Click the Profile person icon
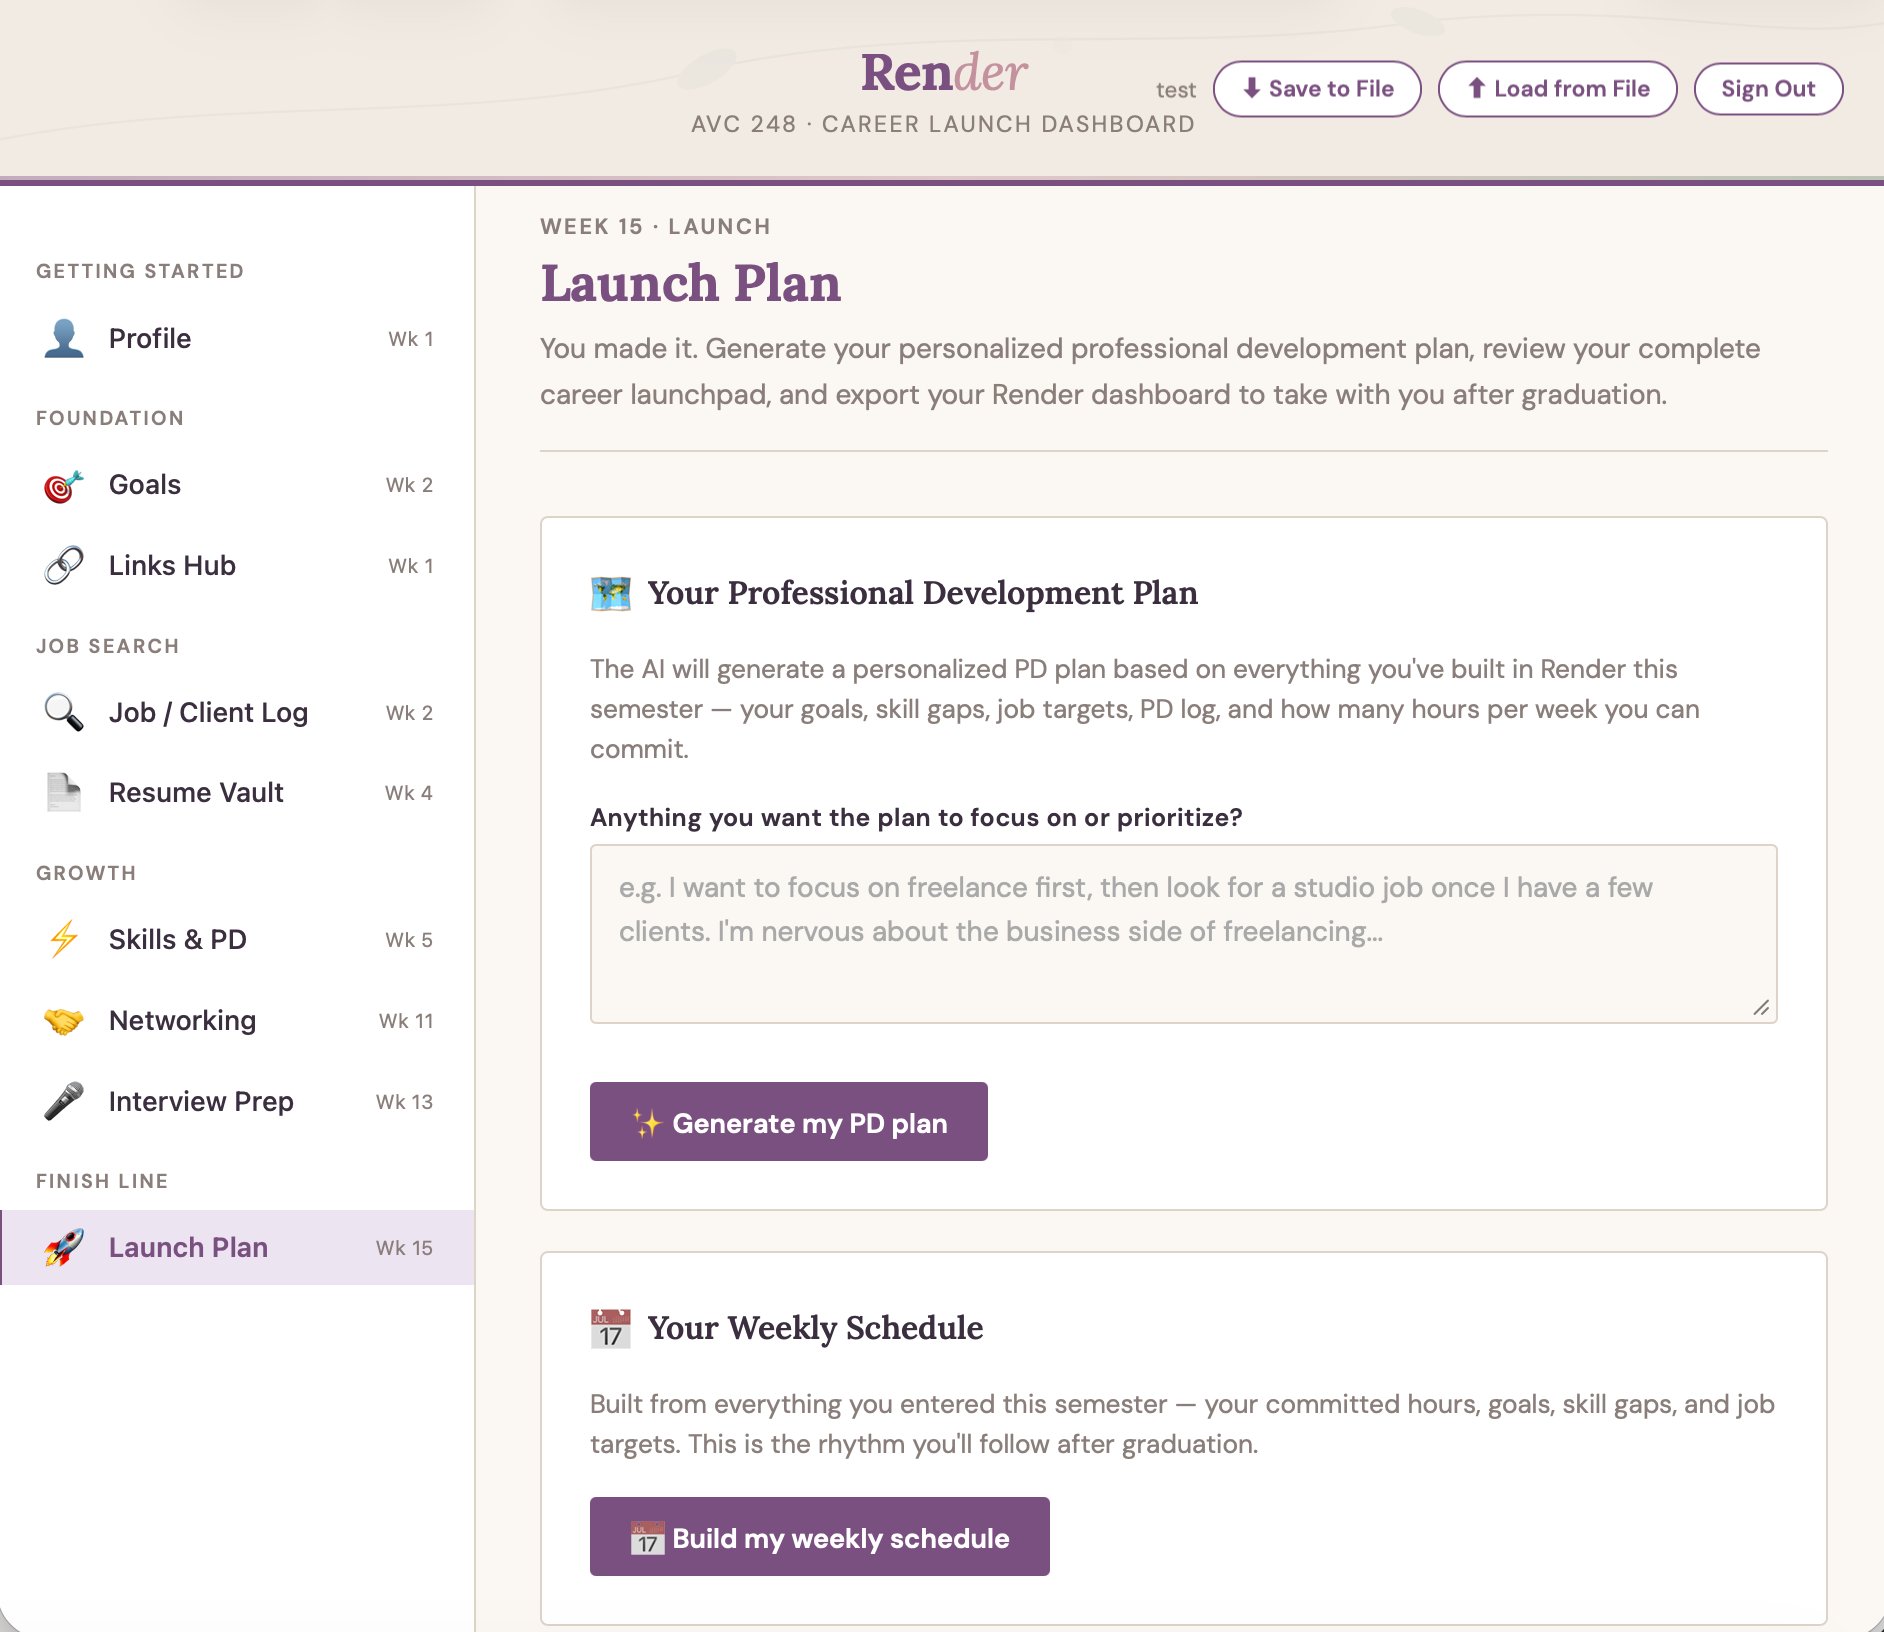The width and height of the screenshot is (1884, 1632). tap(64, 338)
